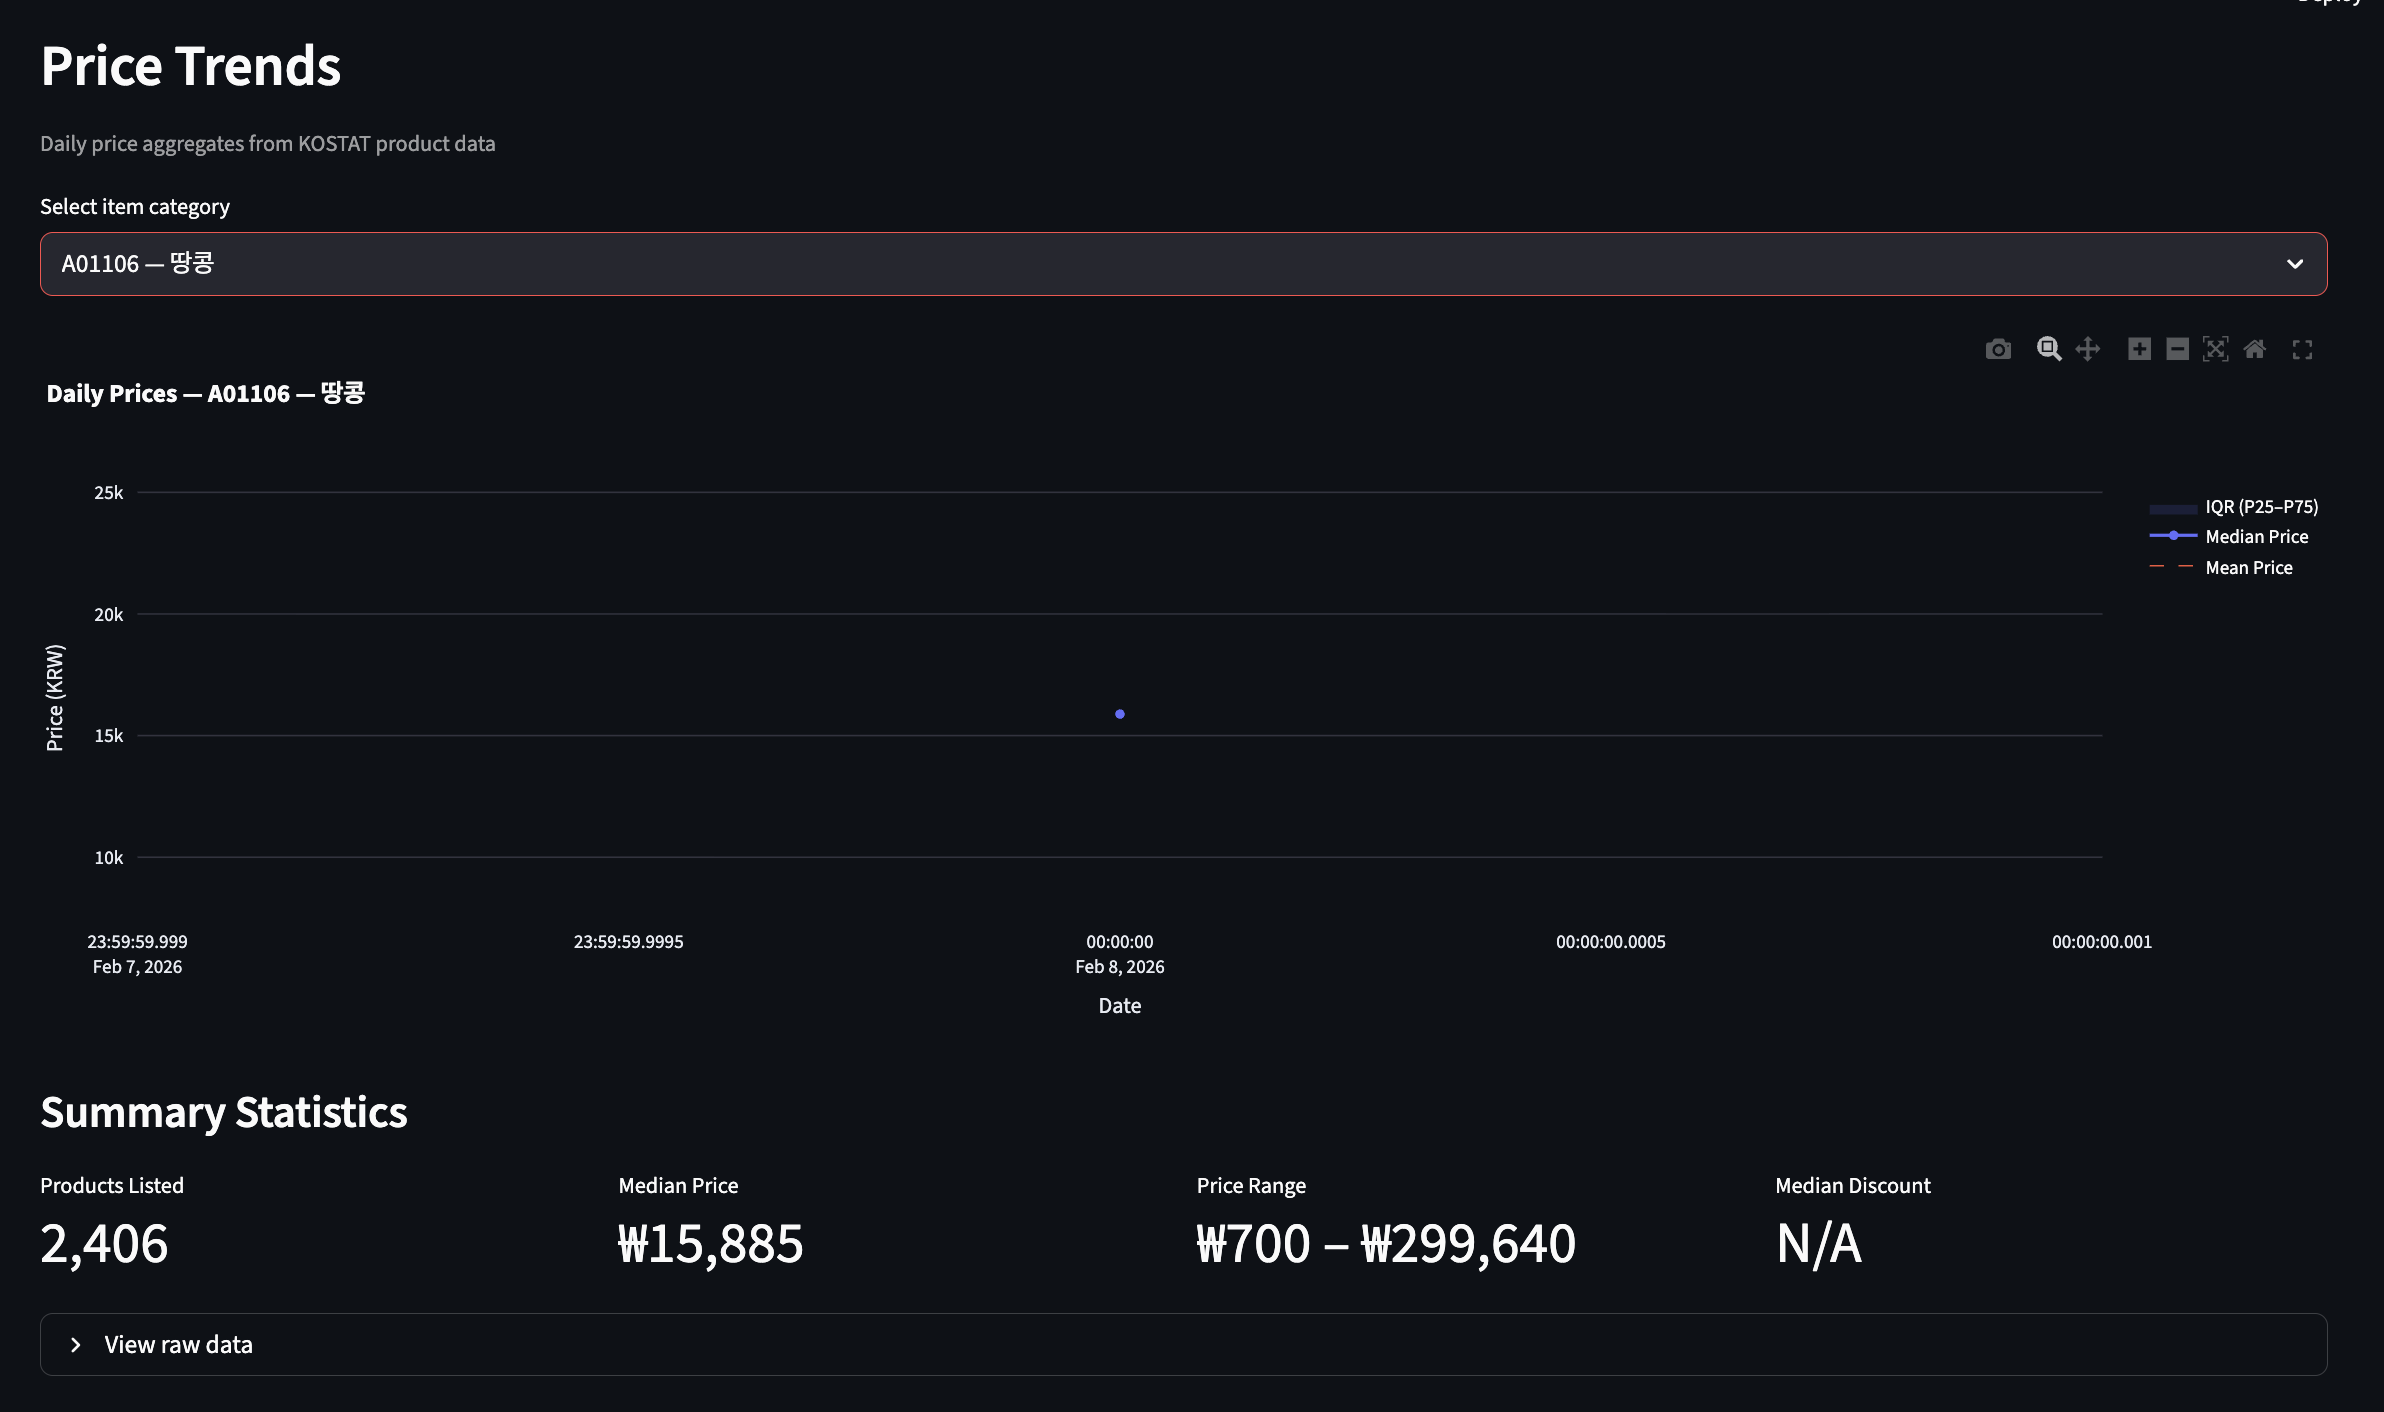Click the Median Discount metric label
Viewport: 2384px width, 1412px height.
1853,1186
